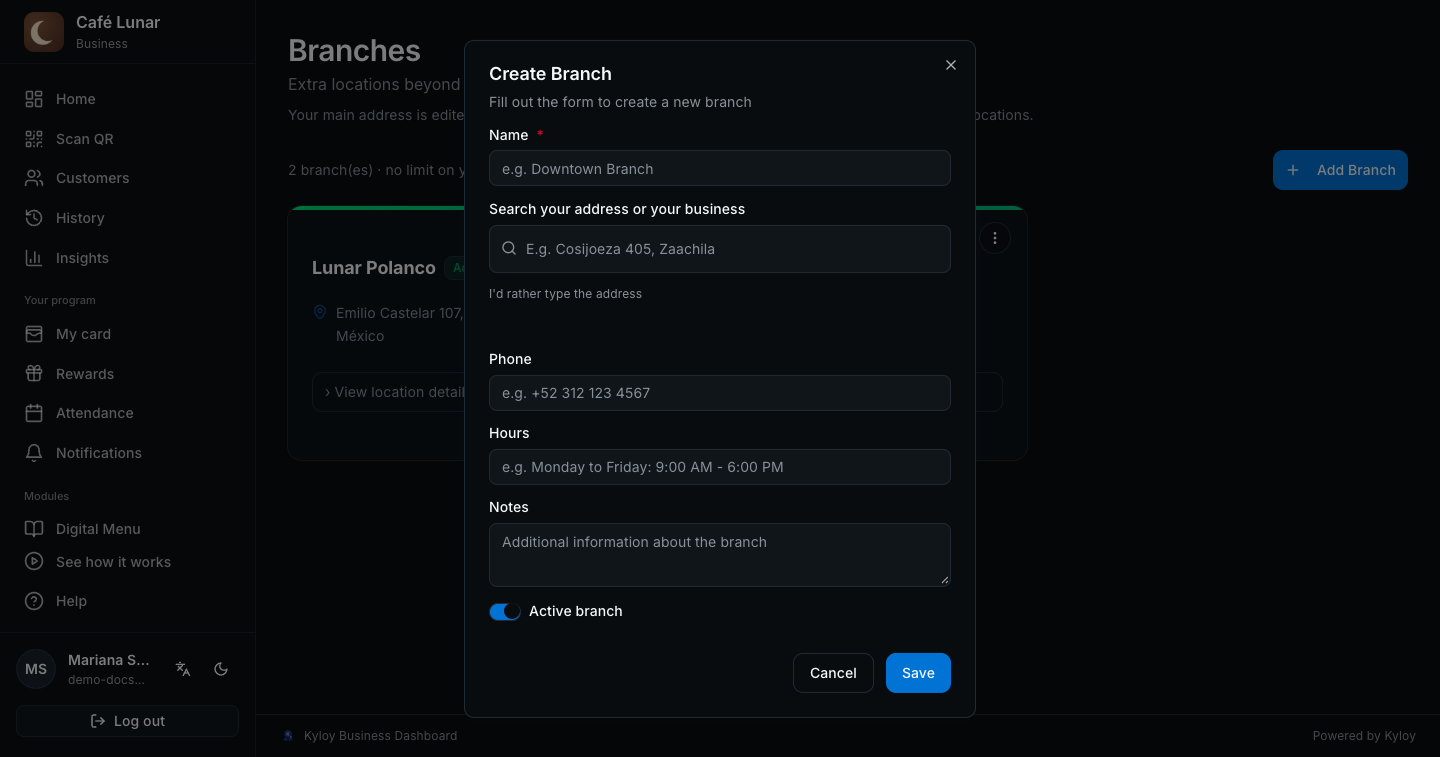Log out of the dashboard
Screen dimensions: 1440x757
tap(127, 721)
